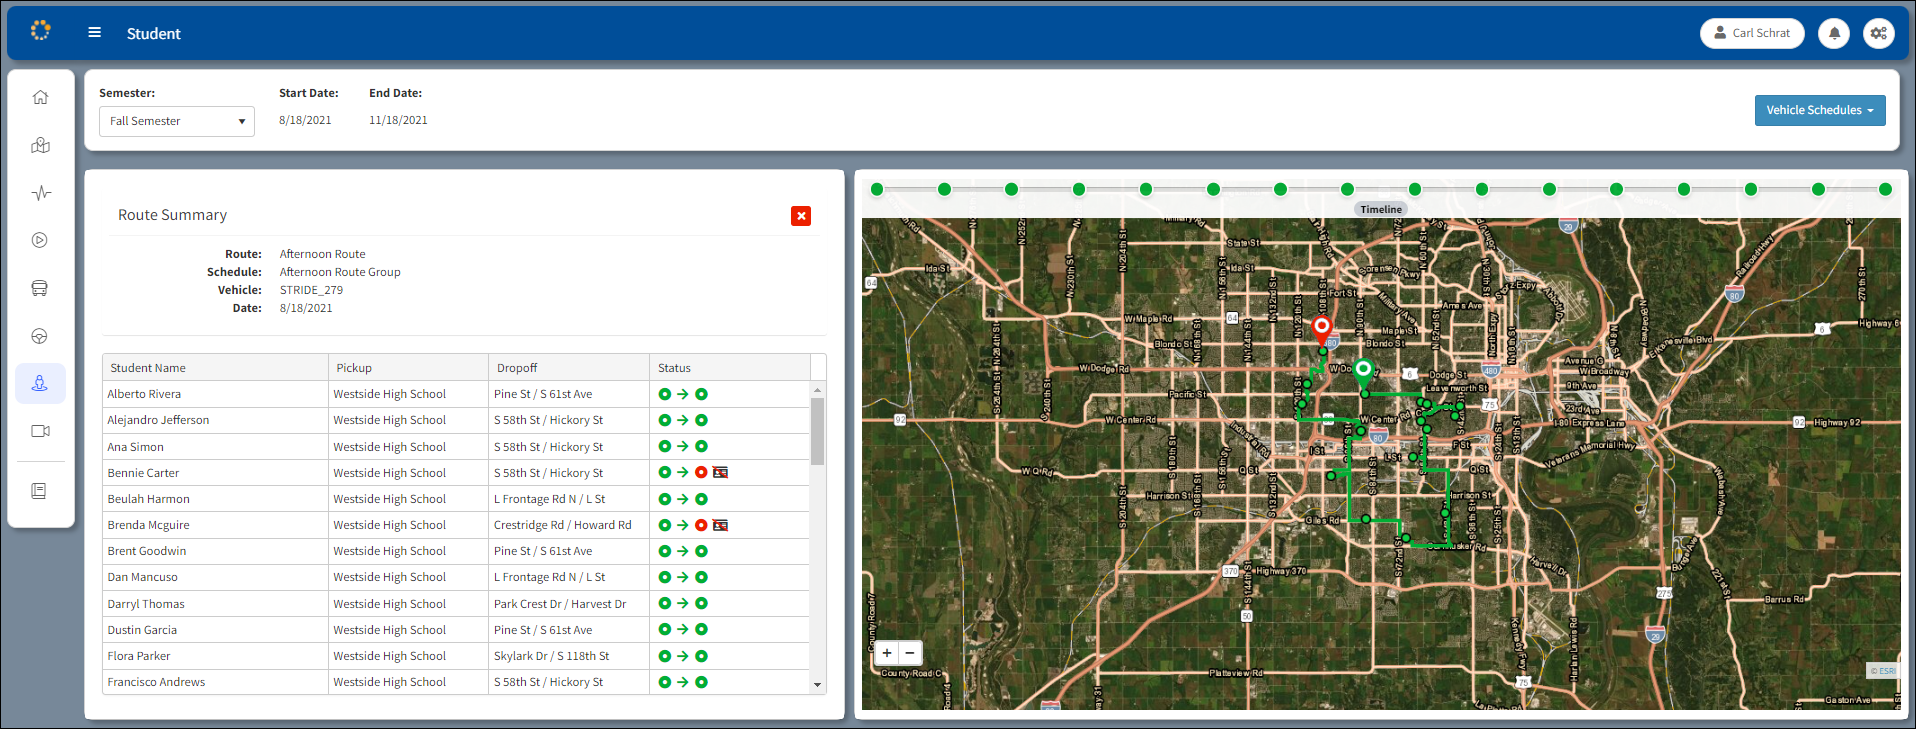Open the activity pulse icon in sidebar
This screenshot has height=729, width=1916.
coord(40,193)
